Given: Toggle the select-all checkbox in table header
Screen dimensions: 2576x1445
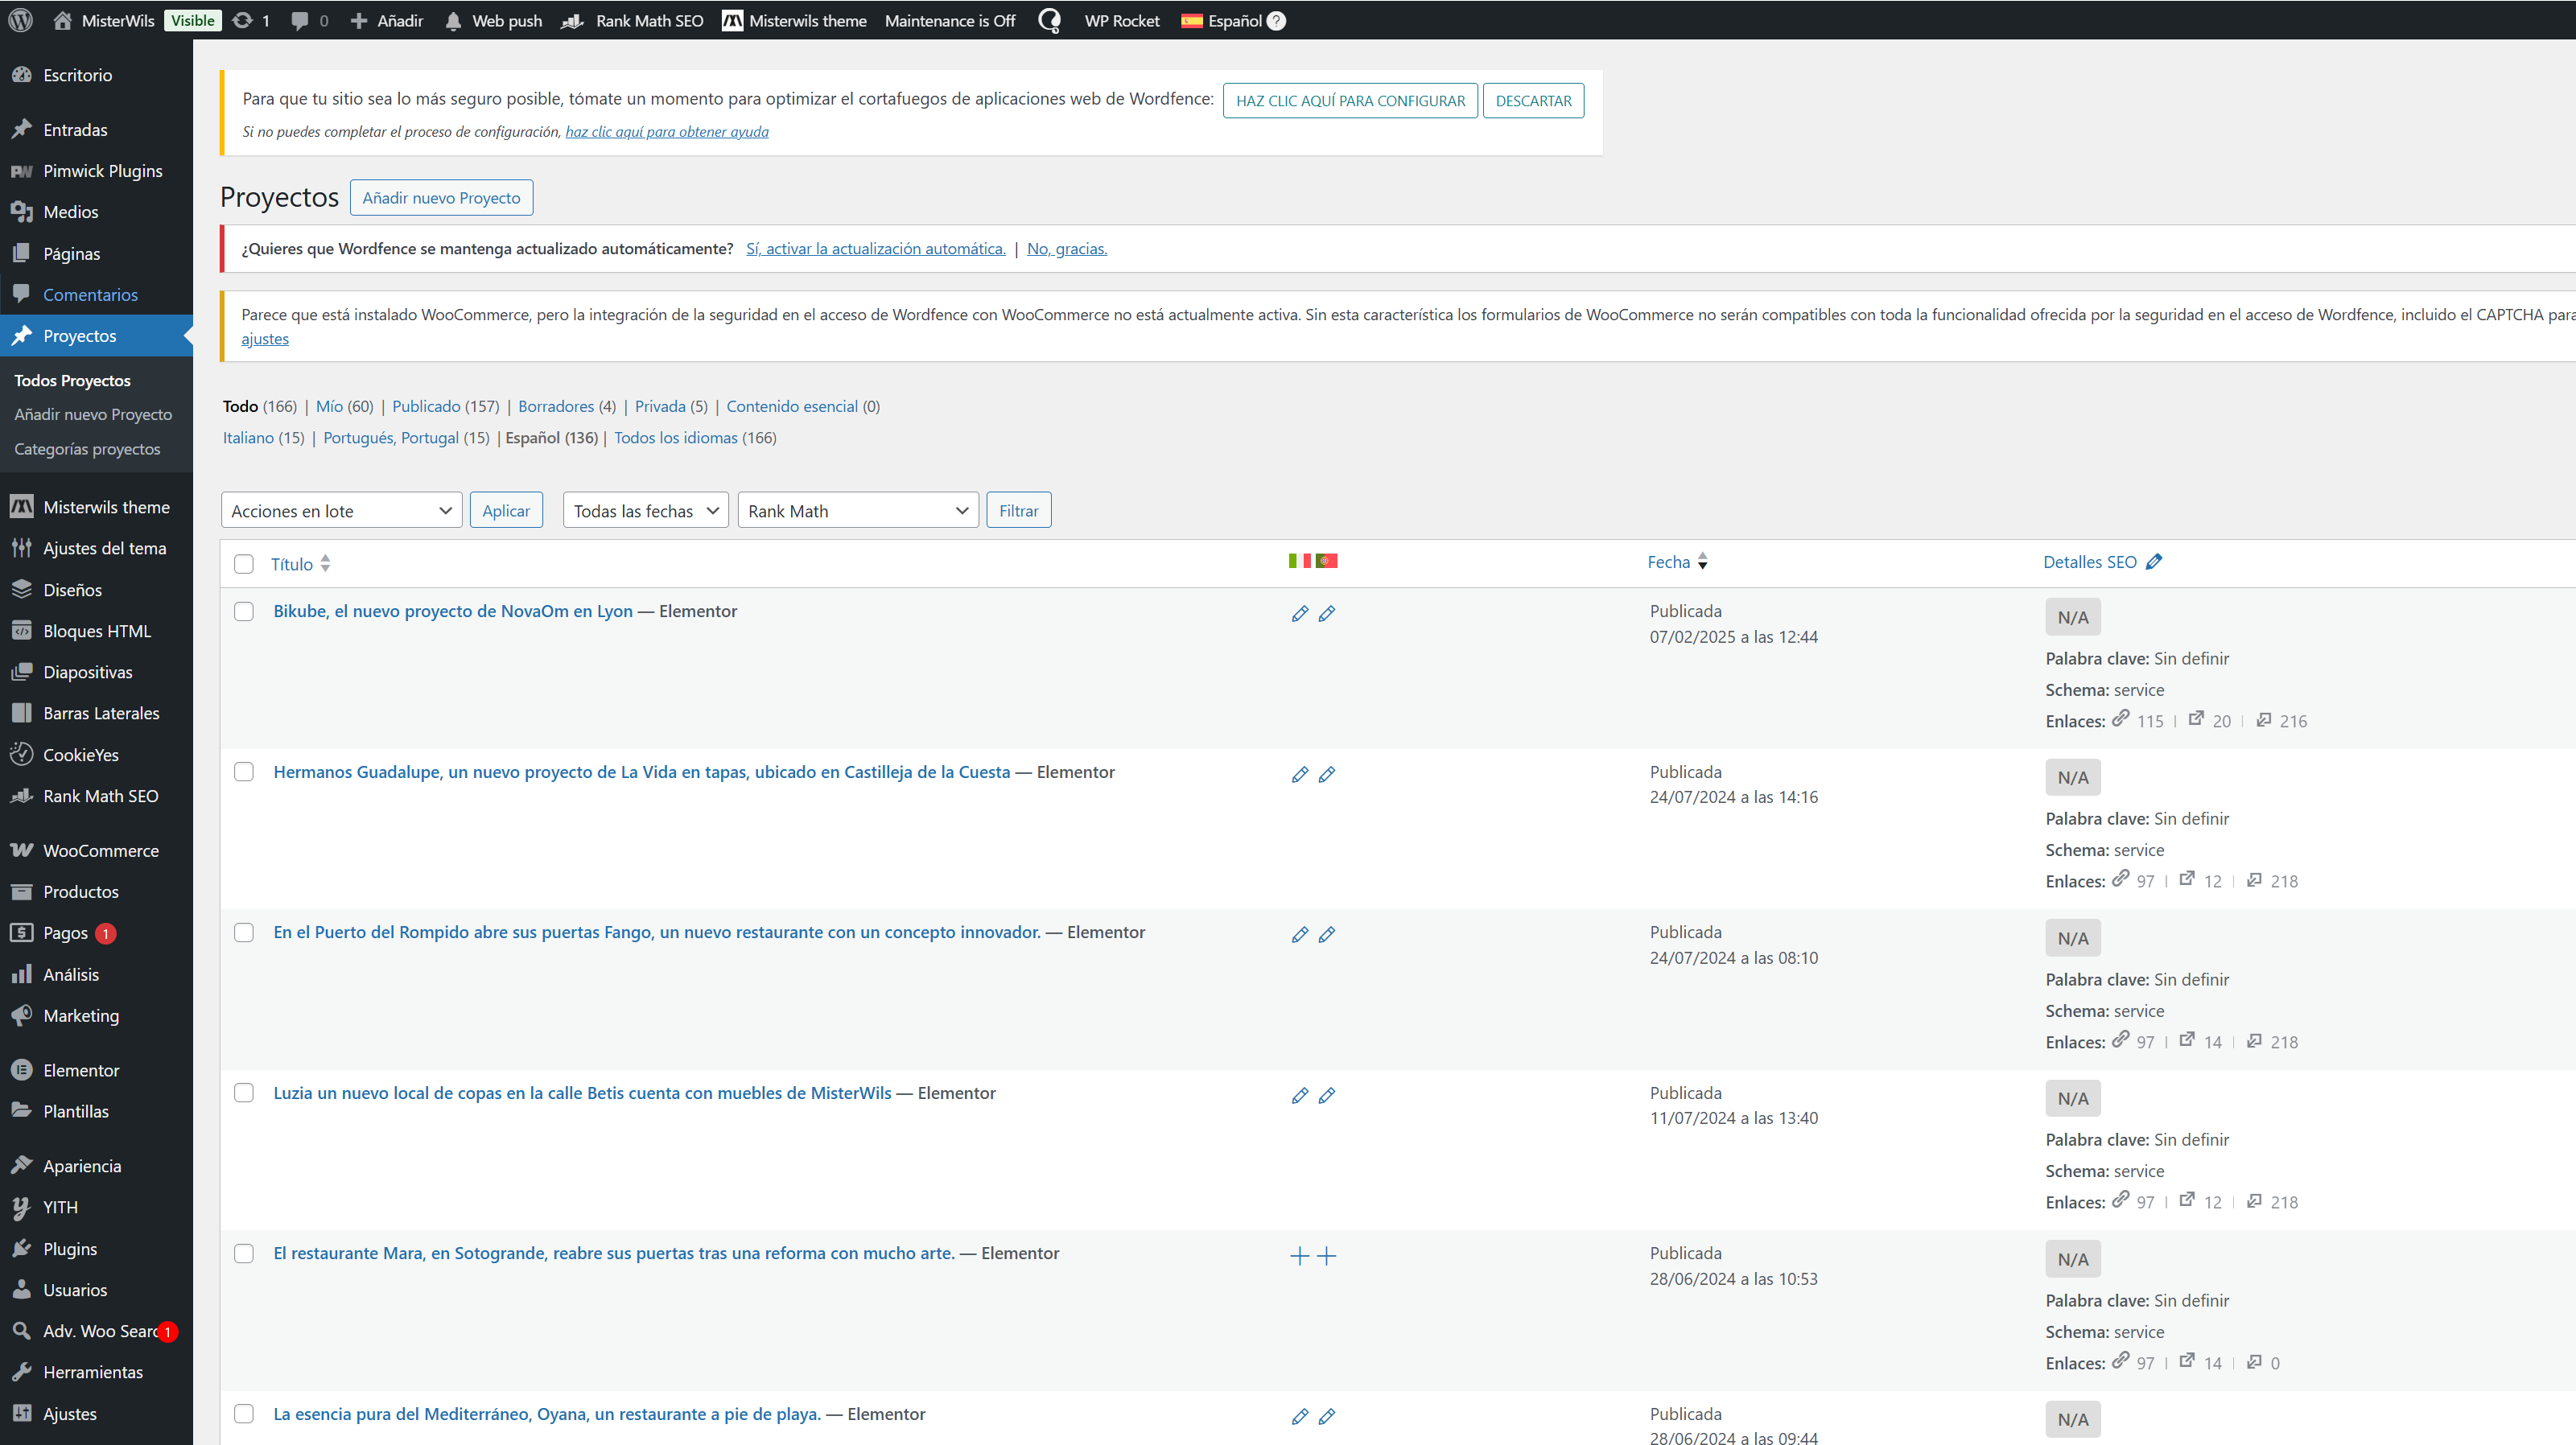Looking at the screenshot, I should [x=244, y=564].
